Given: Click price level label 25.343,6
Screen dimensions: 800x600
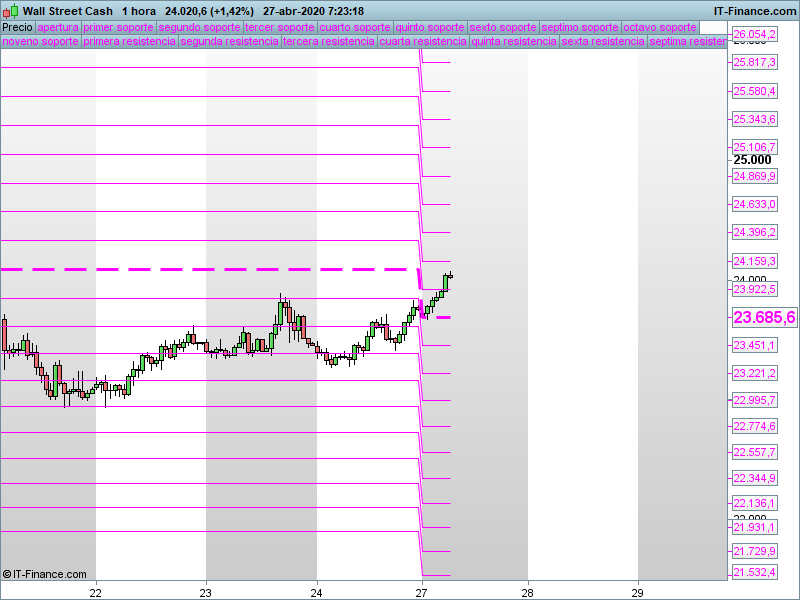Looking at the screenshot, I should pyautogui.click(x=755, y=119).
